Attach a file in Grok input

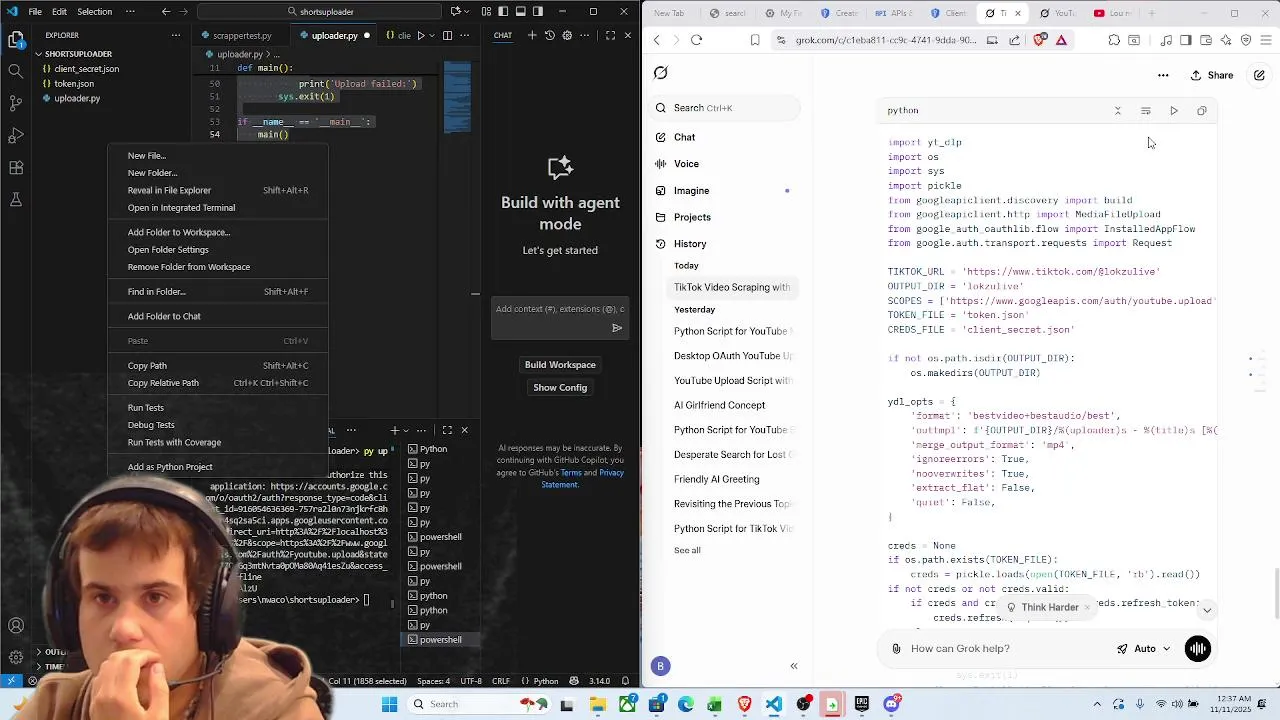point(896,649)
